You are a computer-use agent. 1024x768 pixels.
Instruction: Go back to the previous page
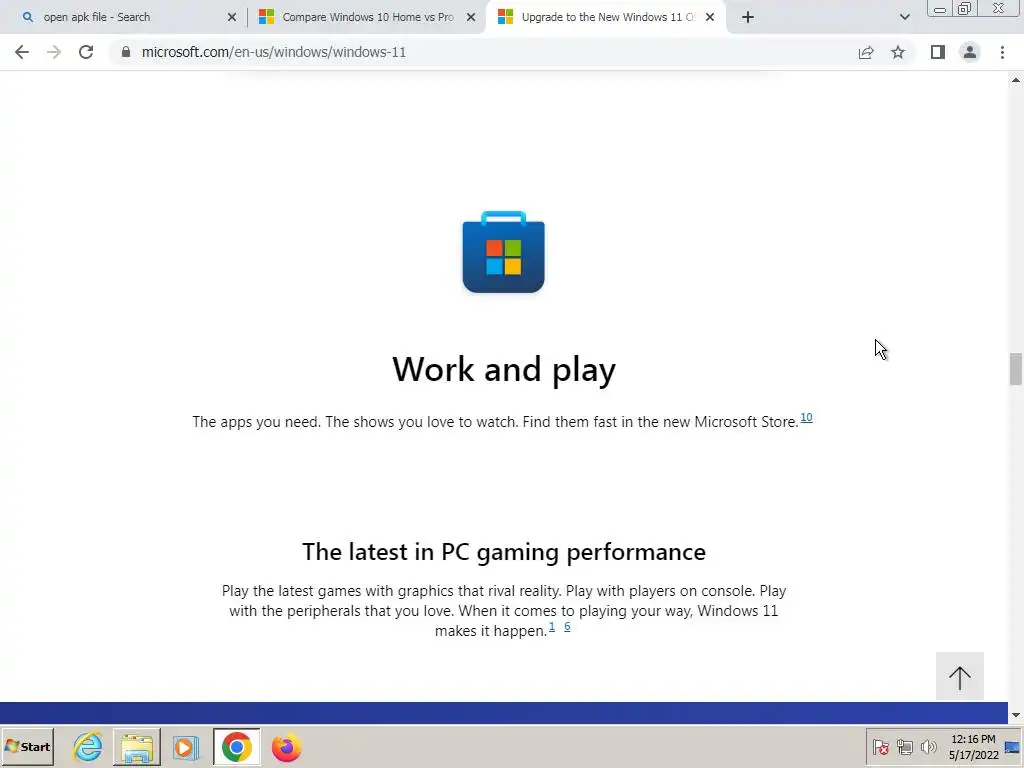click(22, 52)
